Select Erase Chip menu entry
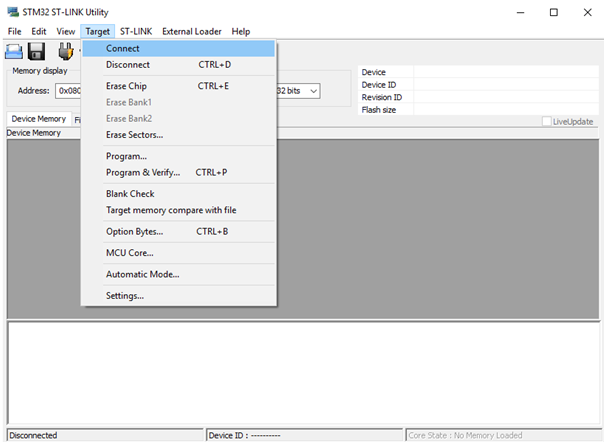The image size is (606, 444). (x=179, y=86)
